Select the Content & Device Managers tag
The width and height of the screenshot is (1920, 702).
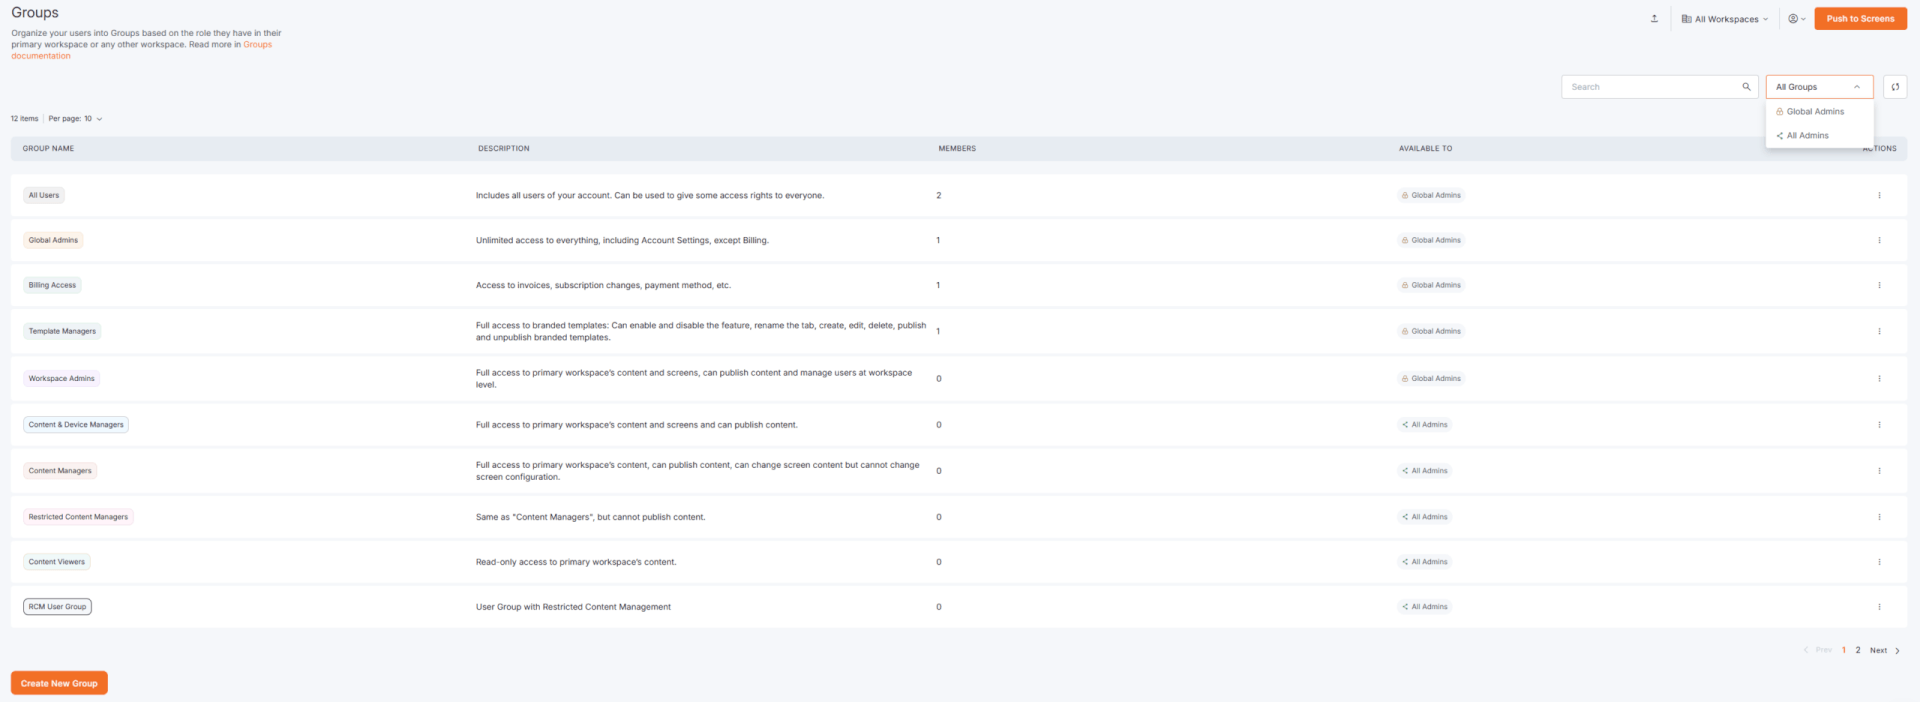[76, 424]
